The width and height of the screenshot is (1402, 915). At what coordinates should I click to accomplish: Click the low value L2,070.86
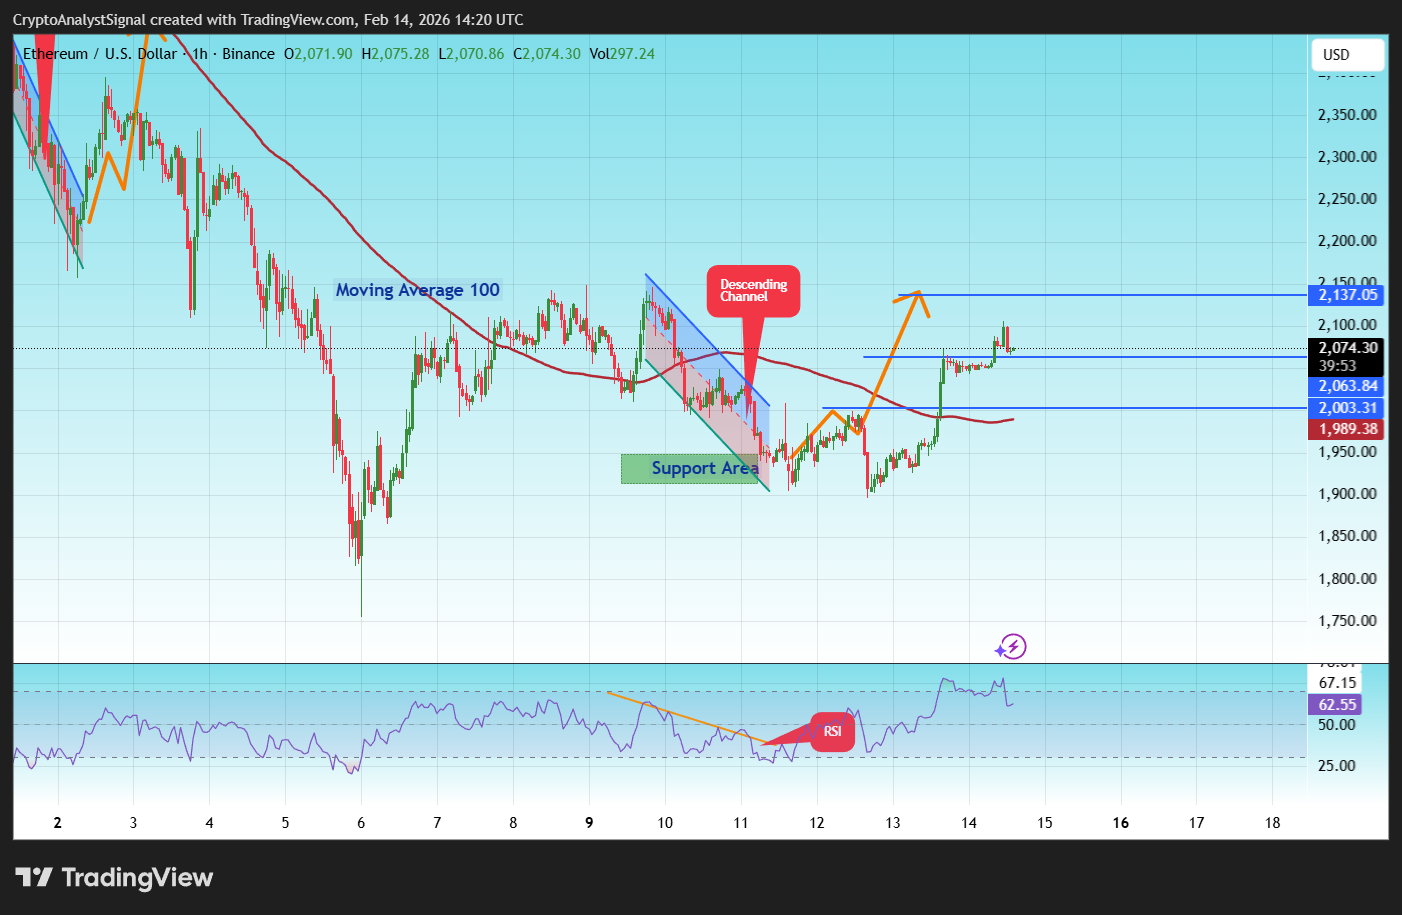pos(471,54)
